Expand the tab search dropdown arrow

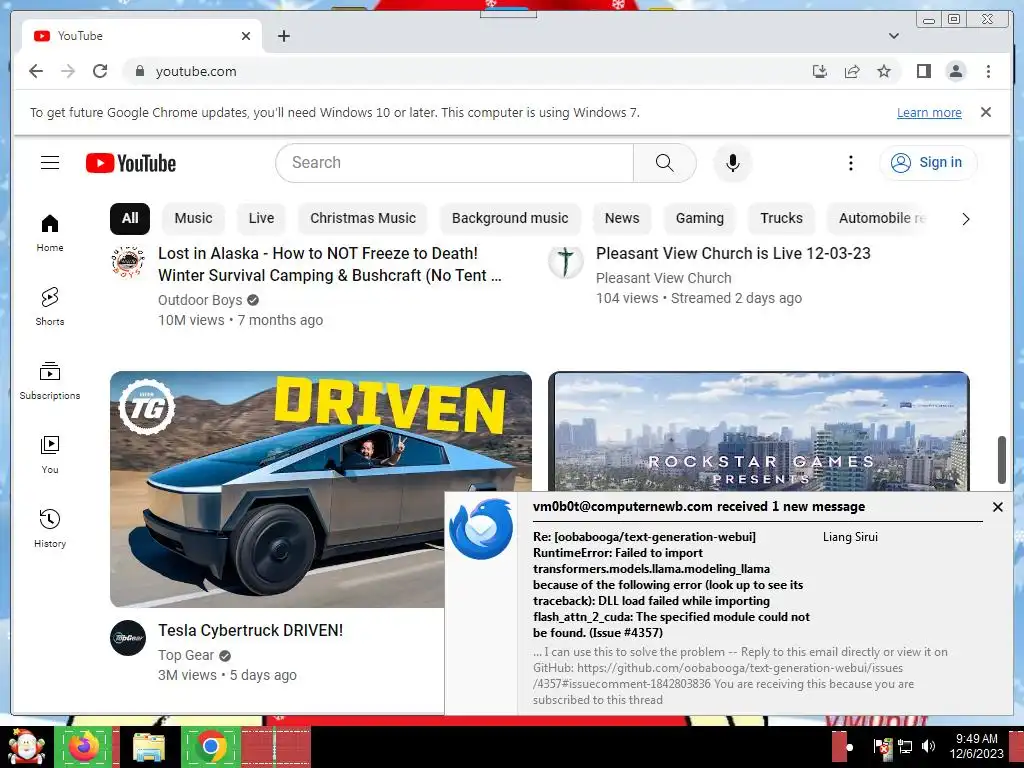893,36
